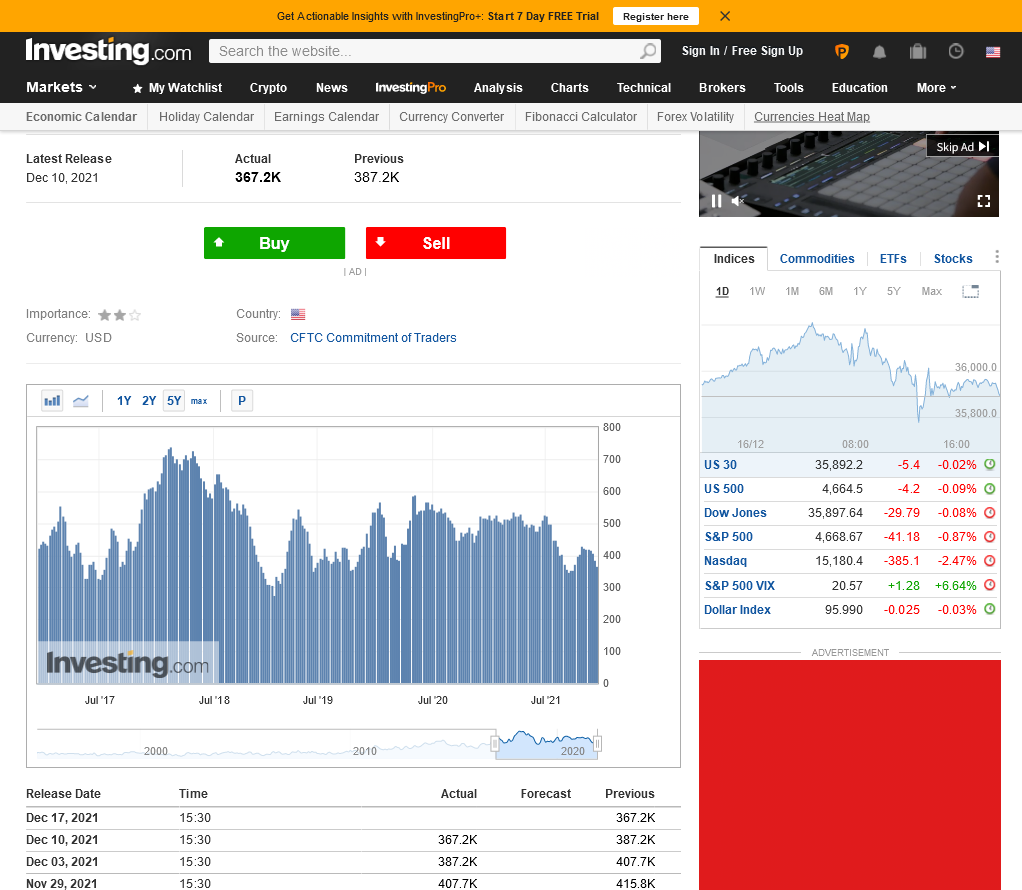The height and width of the screenshot is (890, 1022).
Task: Open Dollar Index quote
Action: [737, 610]
